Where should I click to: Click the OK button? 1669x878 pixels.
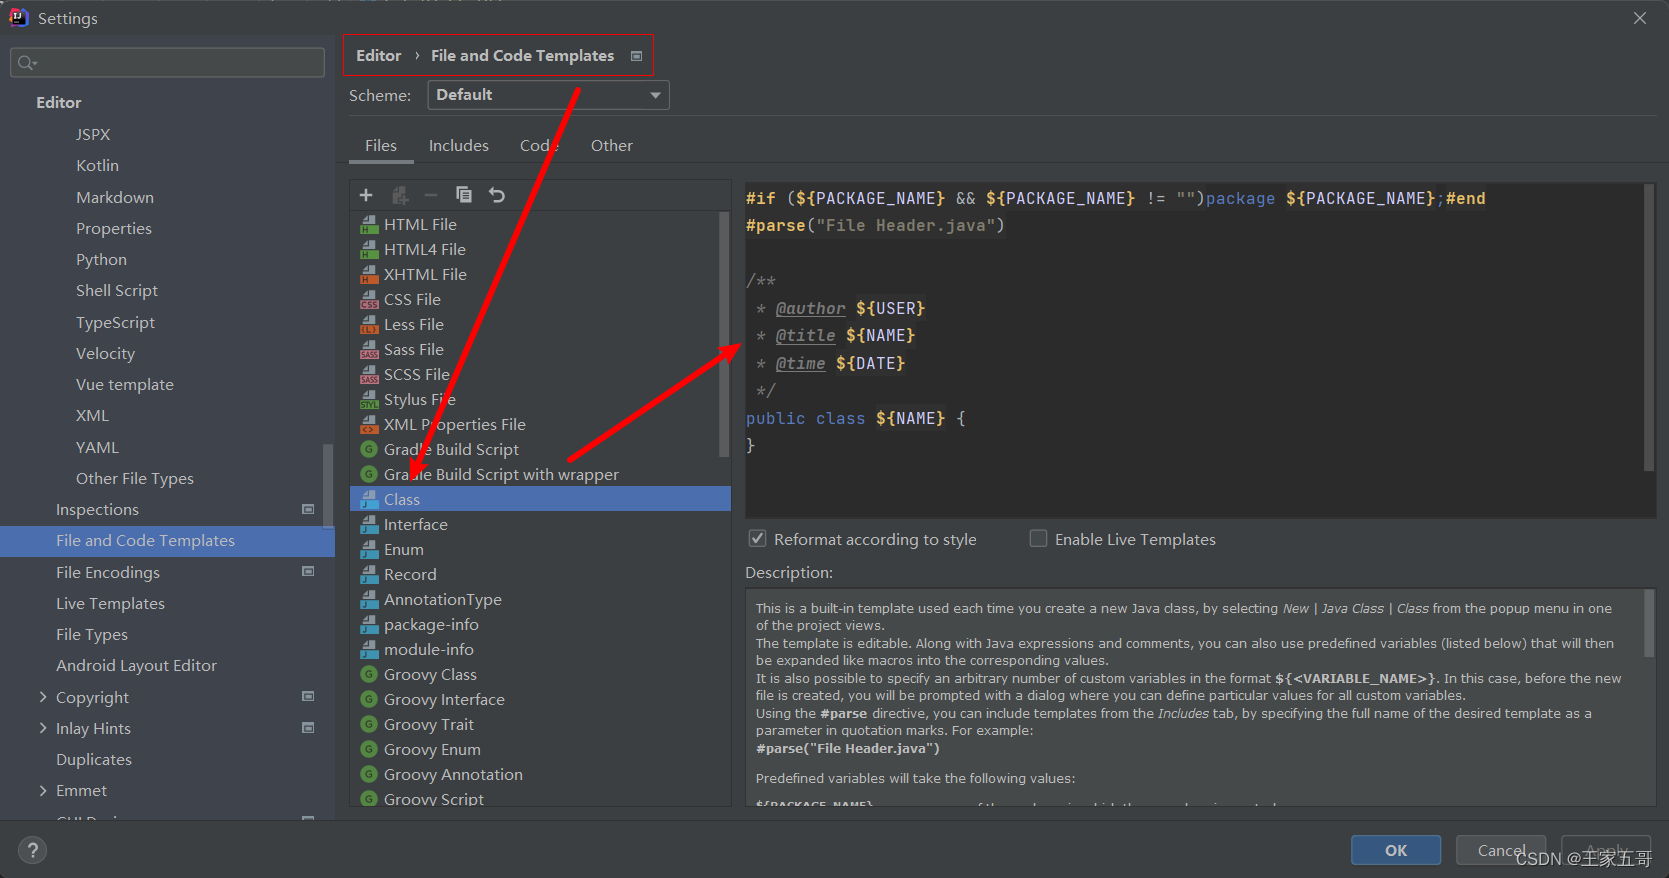[x=1396, y=850]
